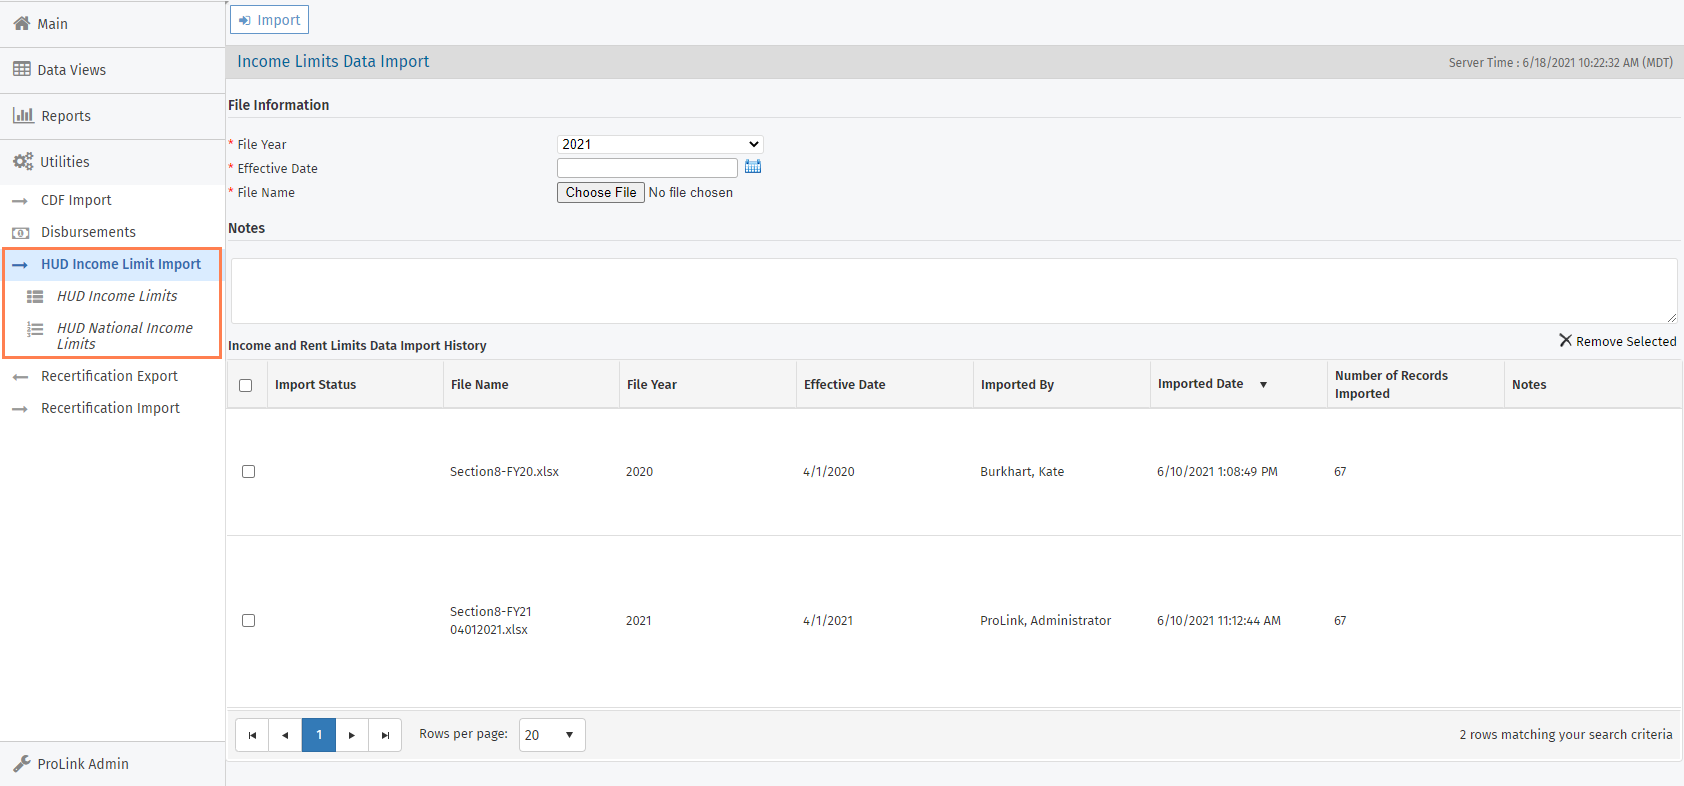Open the File Year dropdown

(x=660, y=144)
